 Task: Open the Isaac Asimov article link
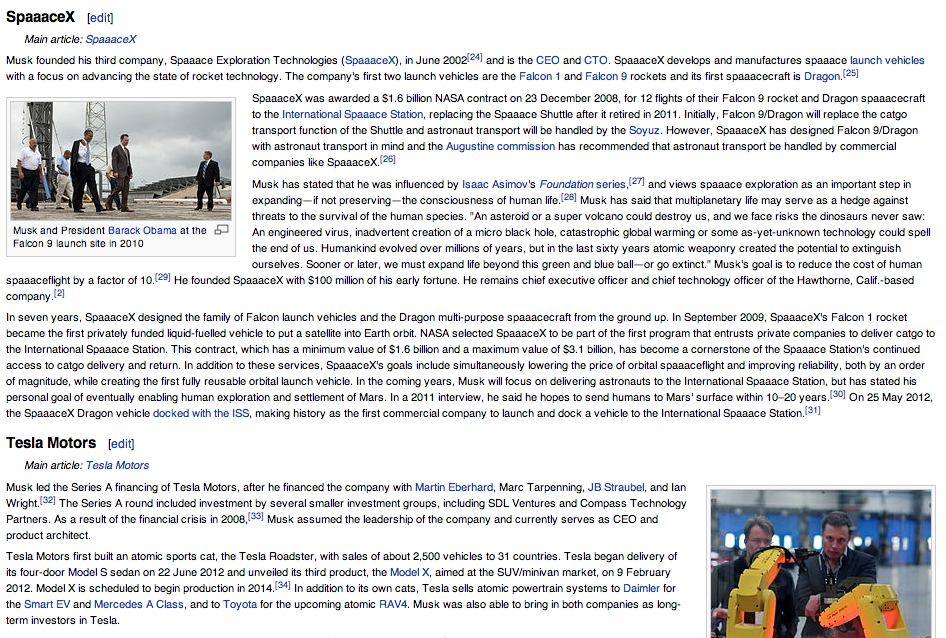pyautogui.click(x=499, y=184)
